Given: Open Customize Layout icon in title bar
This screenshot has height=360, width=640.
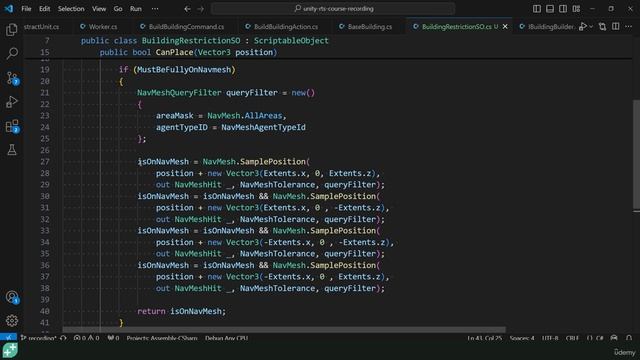Looking at the screenshot, I should coord(576,9).
